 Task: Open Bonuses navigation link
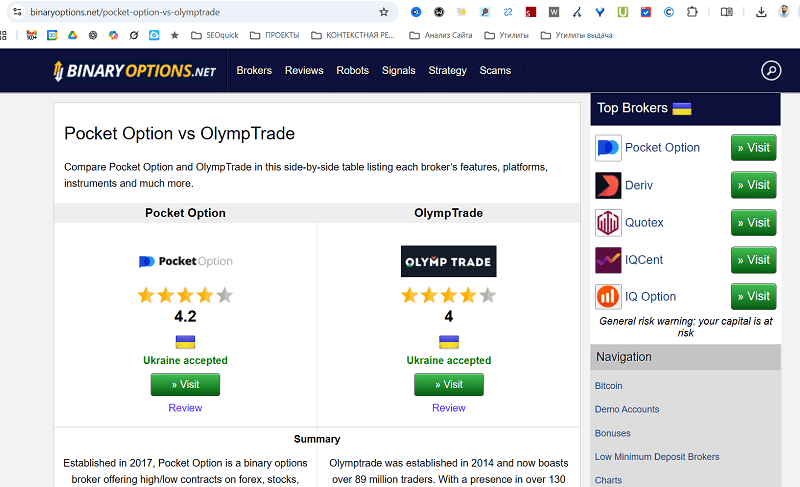(612, 433)
